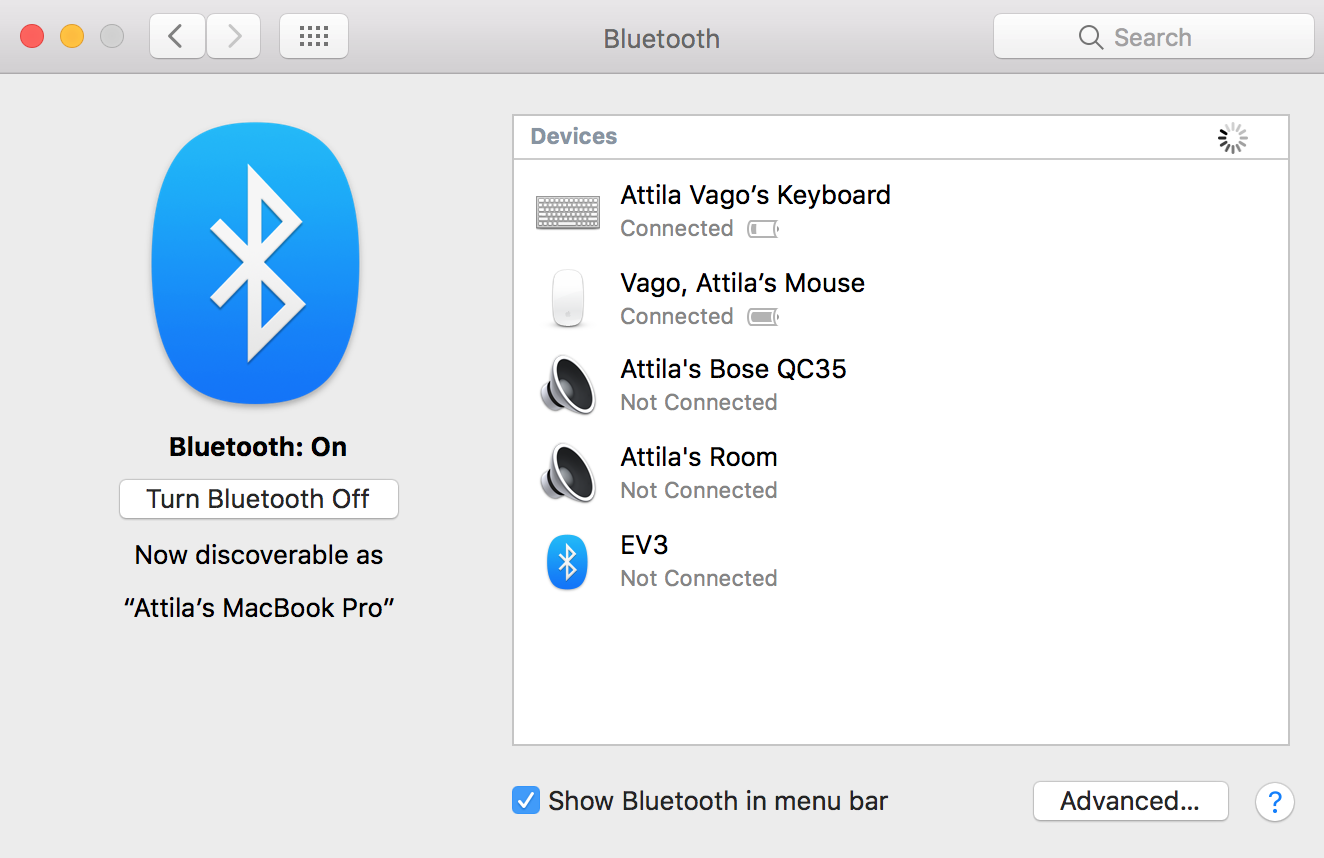Viewport: 1324px width, 858px height.
Task: Open the Advanced… settings button
Action: point(1130,801)
